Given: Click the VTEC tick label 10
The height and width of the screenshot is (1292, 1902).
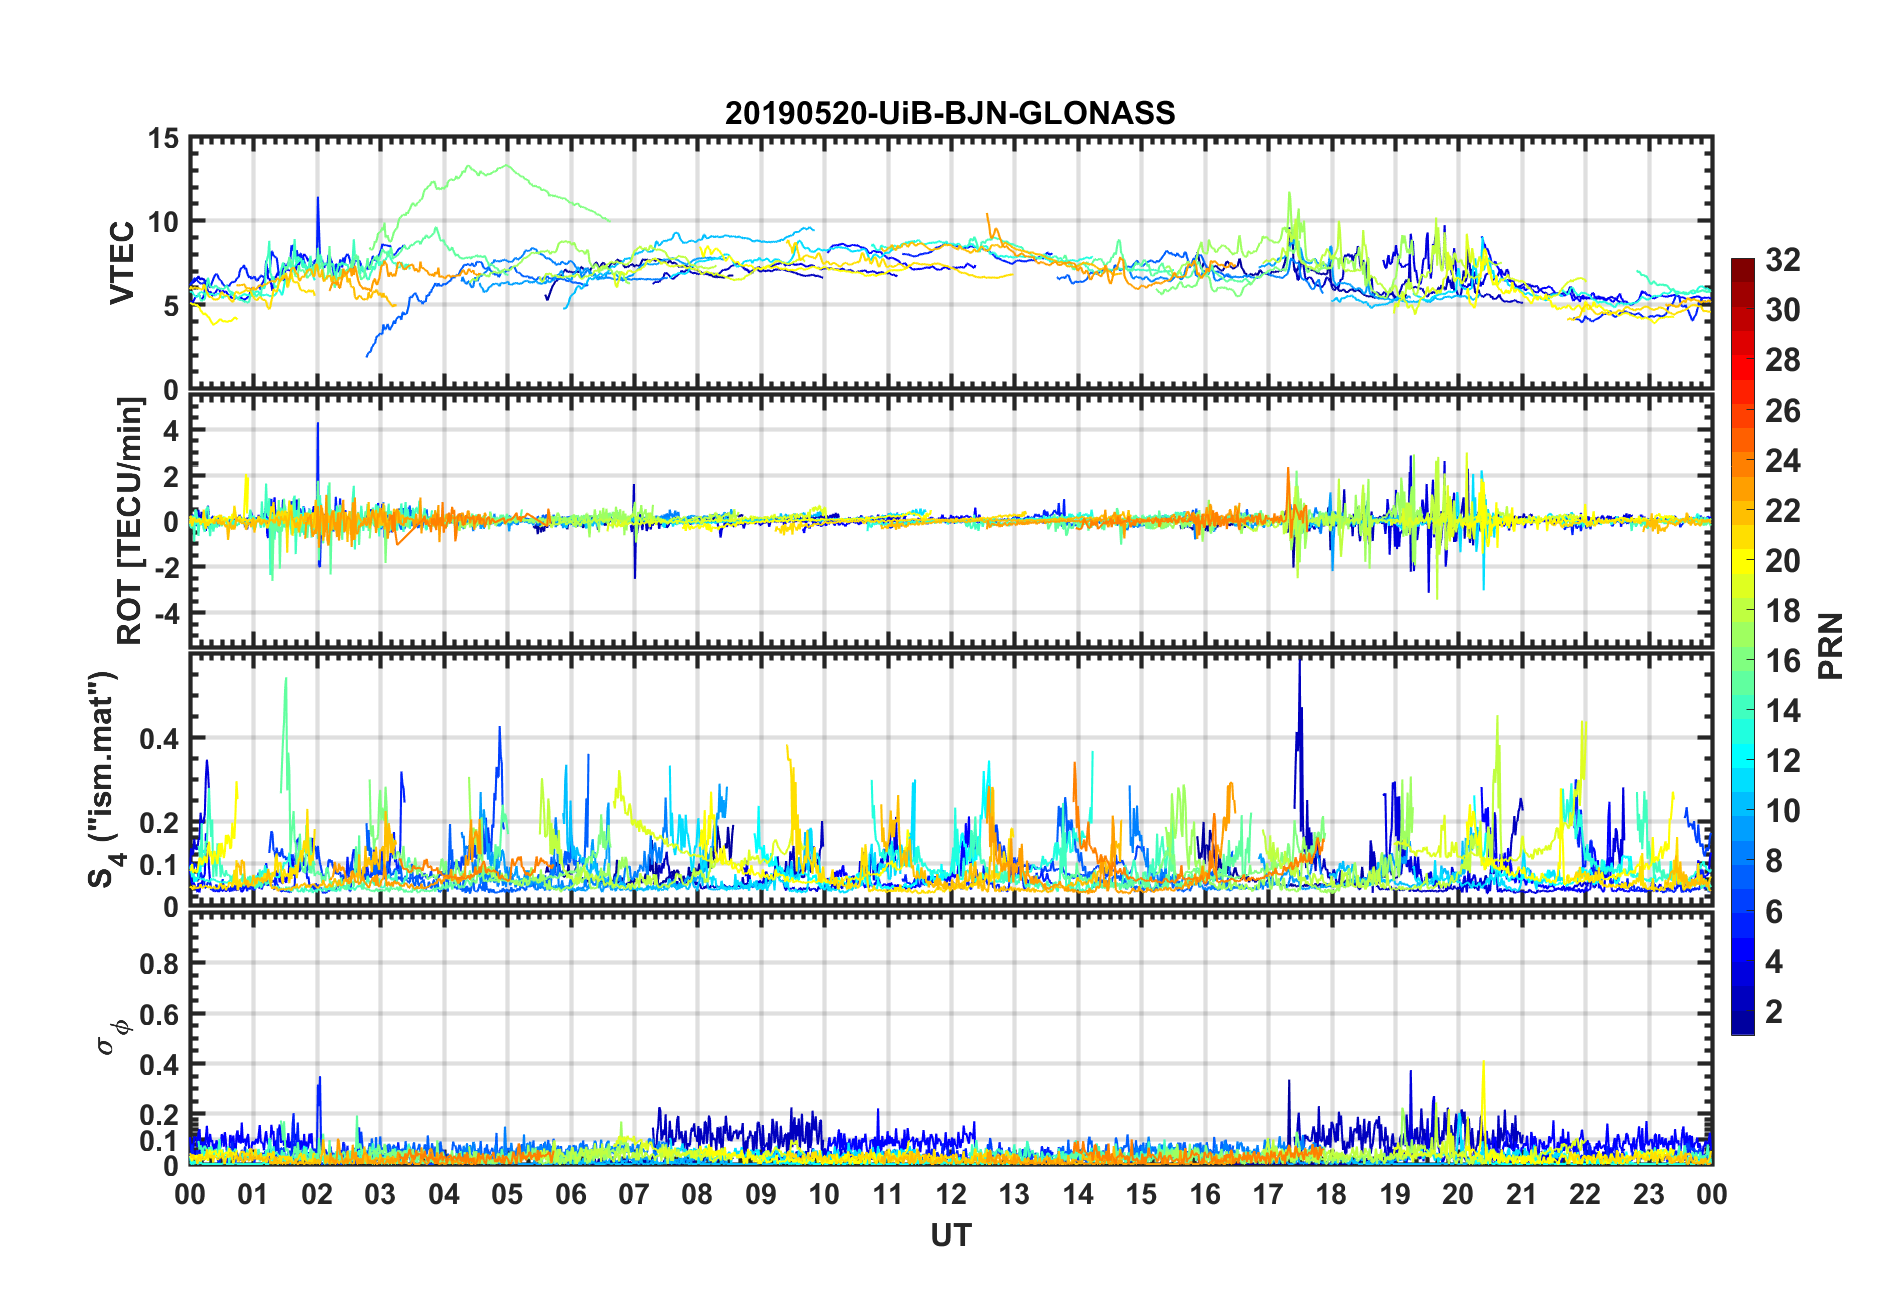Looking at the screenshot, I should coord(163,223).
